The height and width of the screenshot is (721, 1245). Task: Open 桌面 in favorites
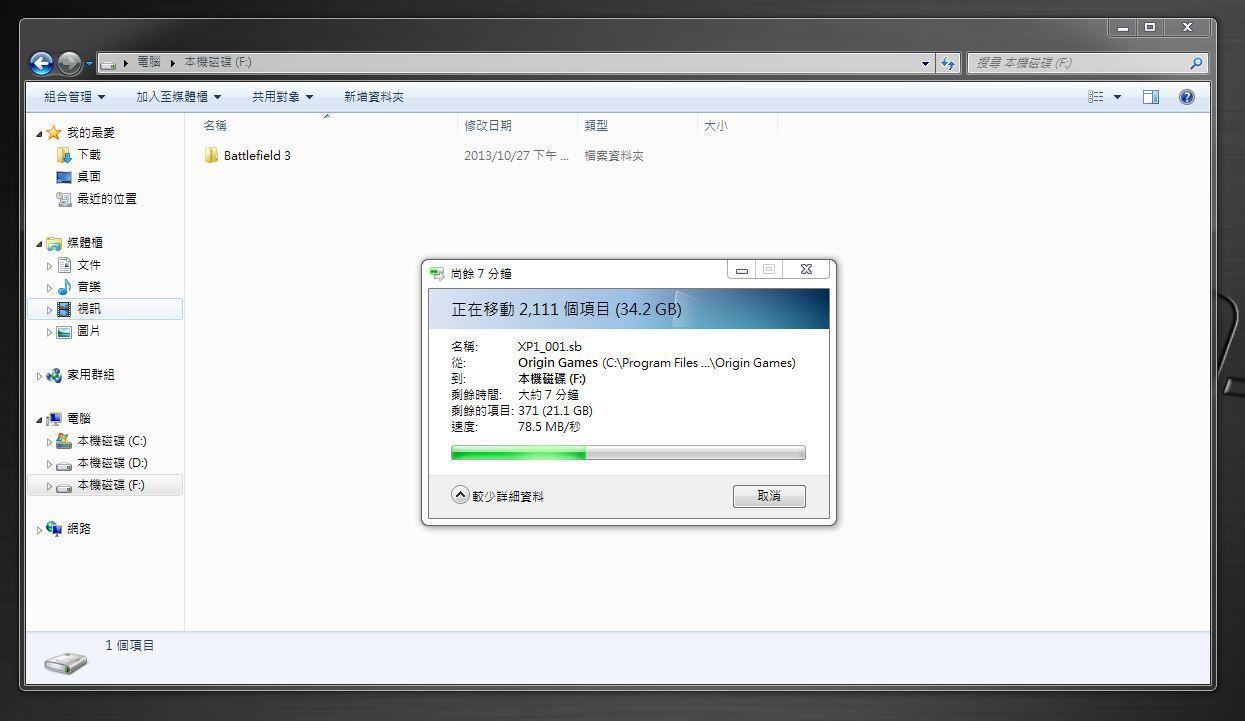[89, 177]
